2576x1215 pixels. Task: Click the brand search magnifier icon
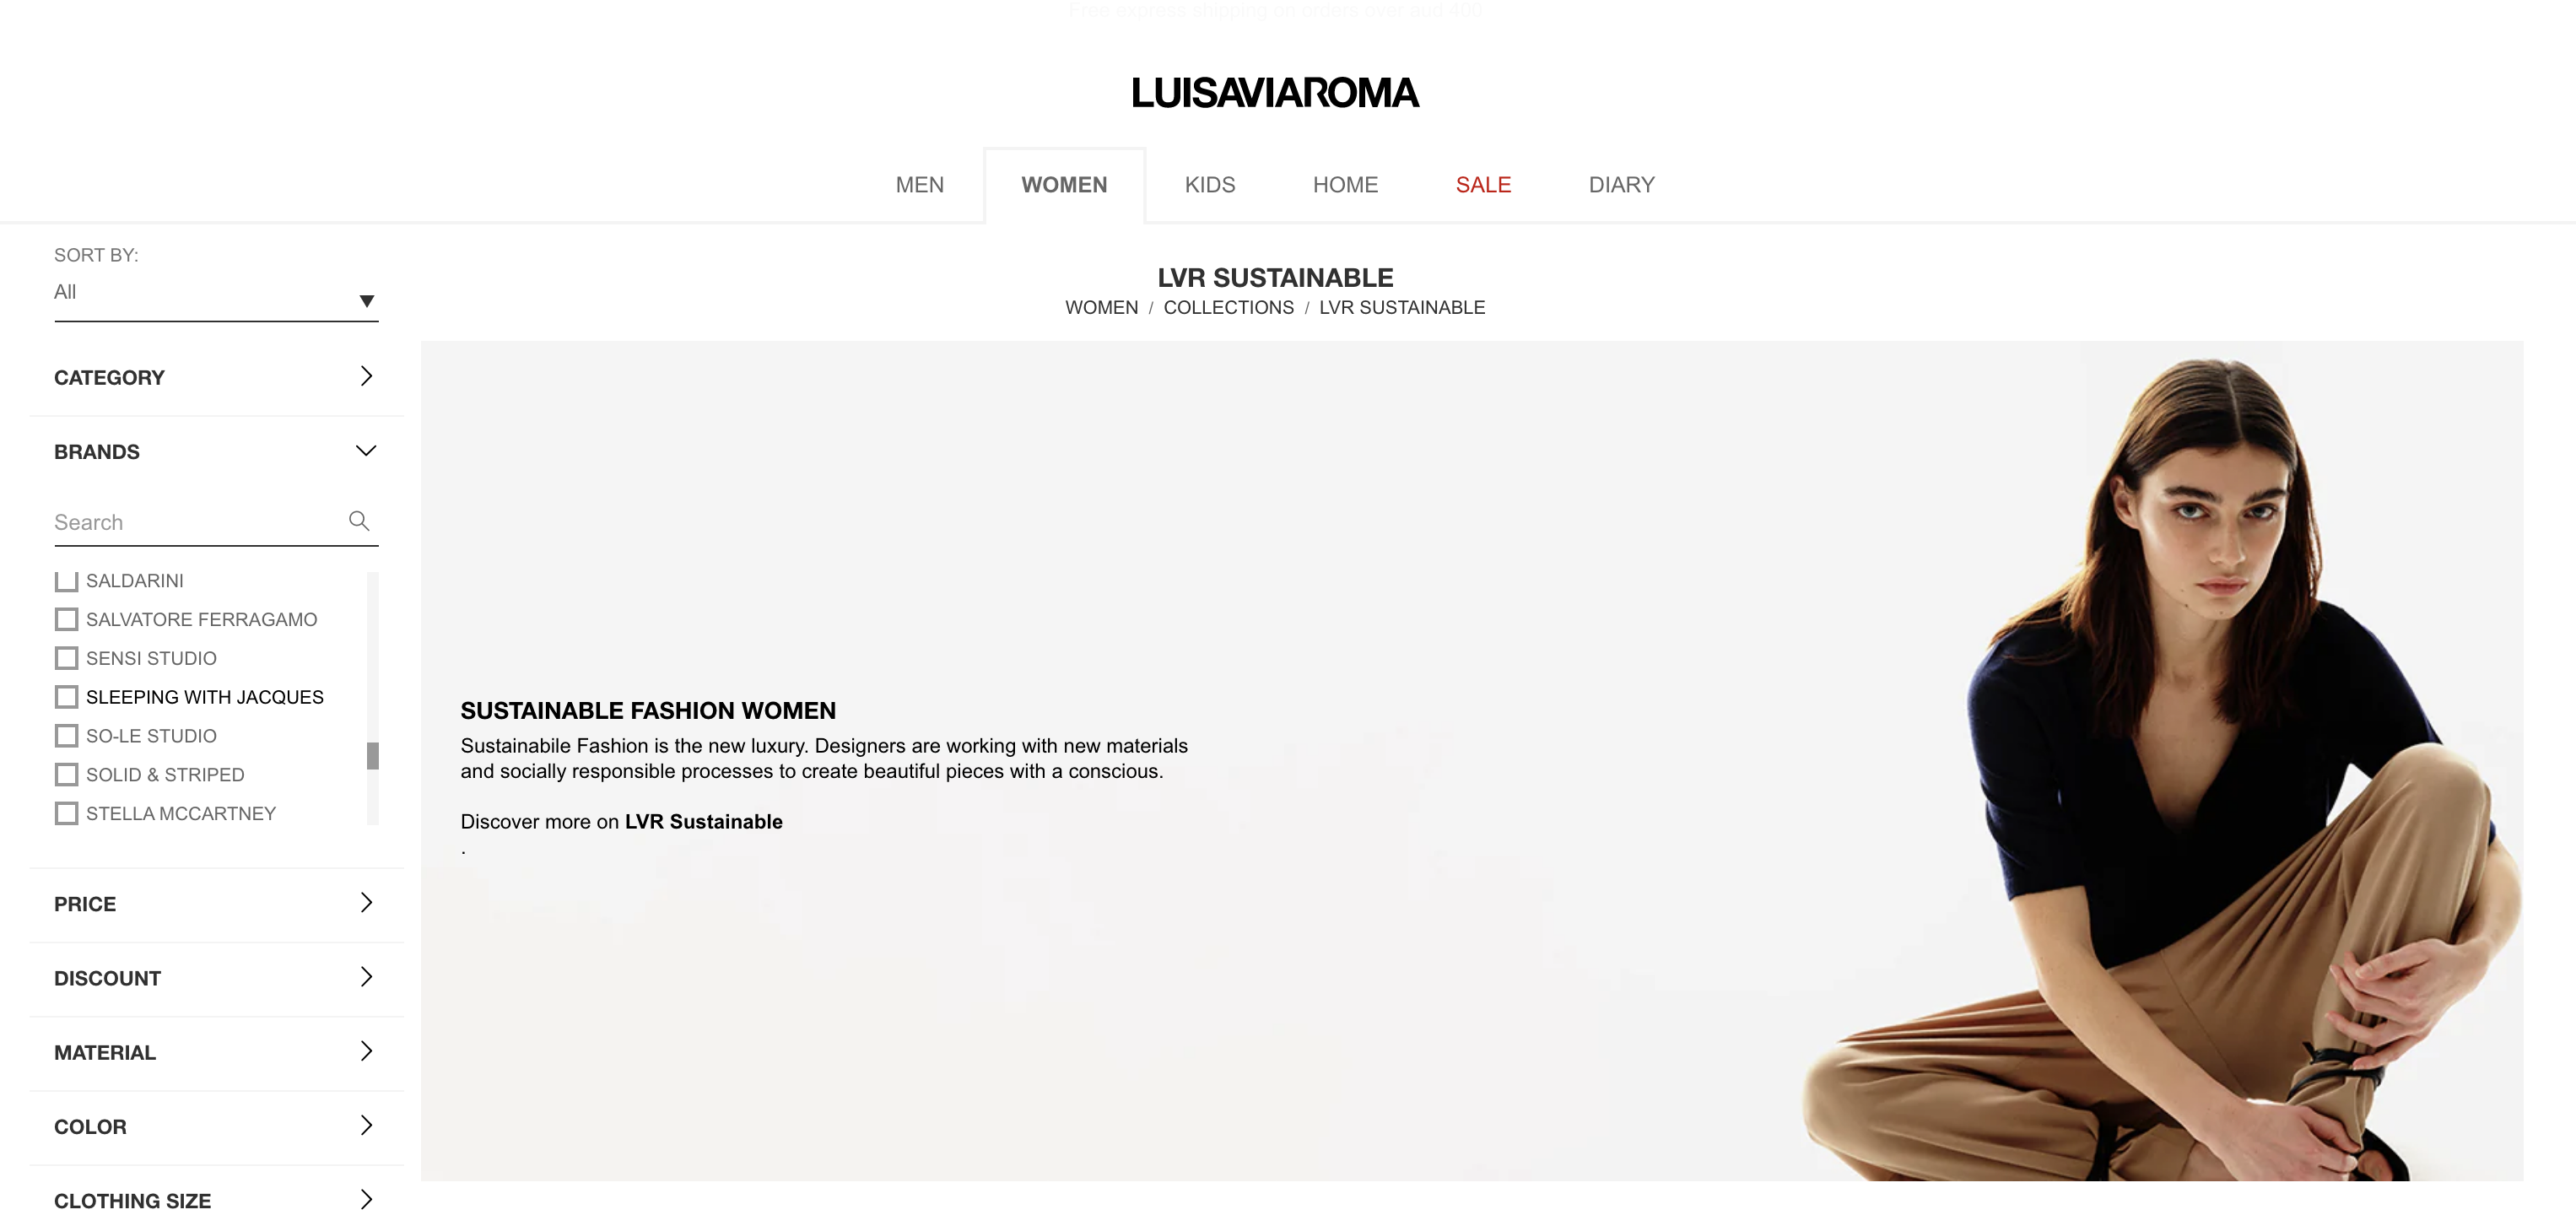point(359,521)
